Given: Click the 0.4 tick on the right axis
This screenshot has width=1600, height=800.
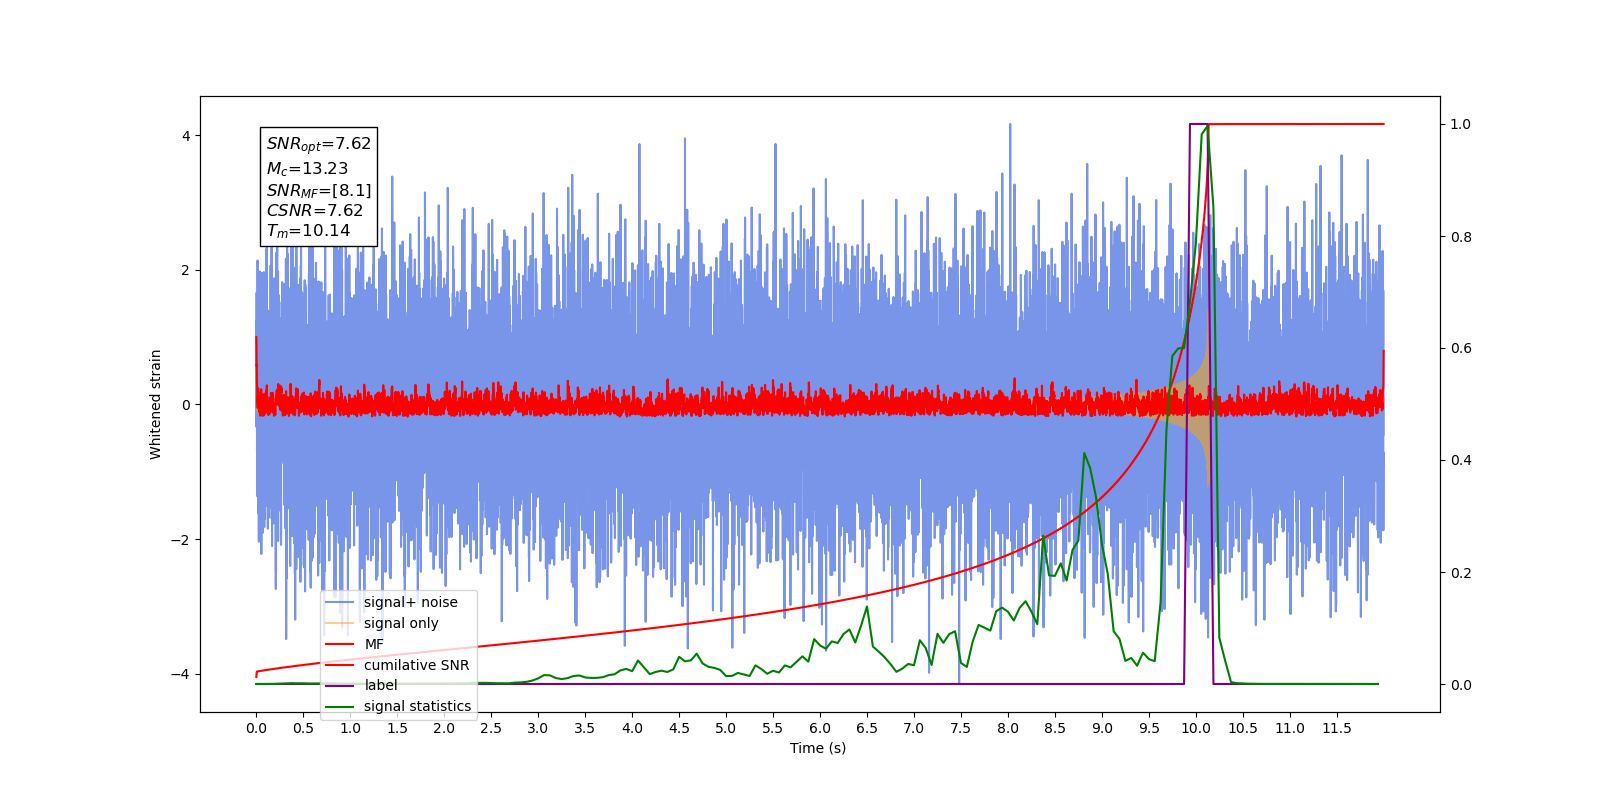Looking at the screenshot, I should point(1461,461).
